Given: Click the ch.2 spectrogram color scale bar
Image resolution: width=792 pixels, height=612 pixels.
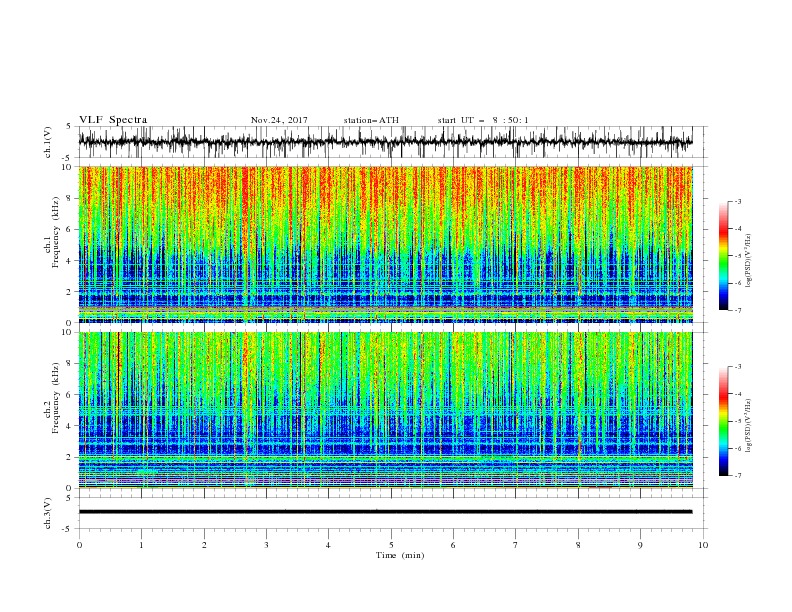Looking at the screenshot, I should coord(723,421).
